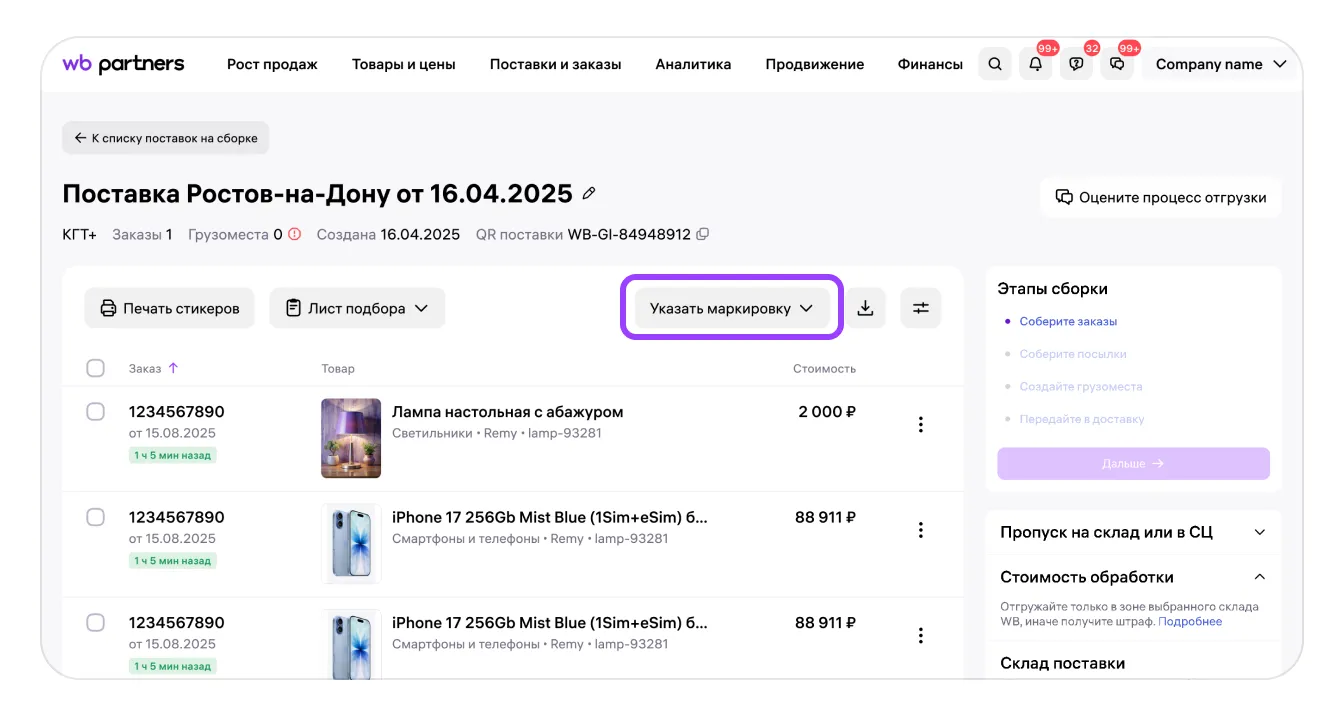Click the table lamp product thumbnail
This screenshot has height=716, width=1344.
click(x=351, y=438)
